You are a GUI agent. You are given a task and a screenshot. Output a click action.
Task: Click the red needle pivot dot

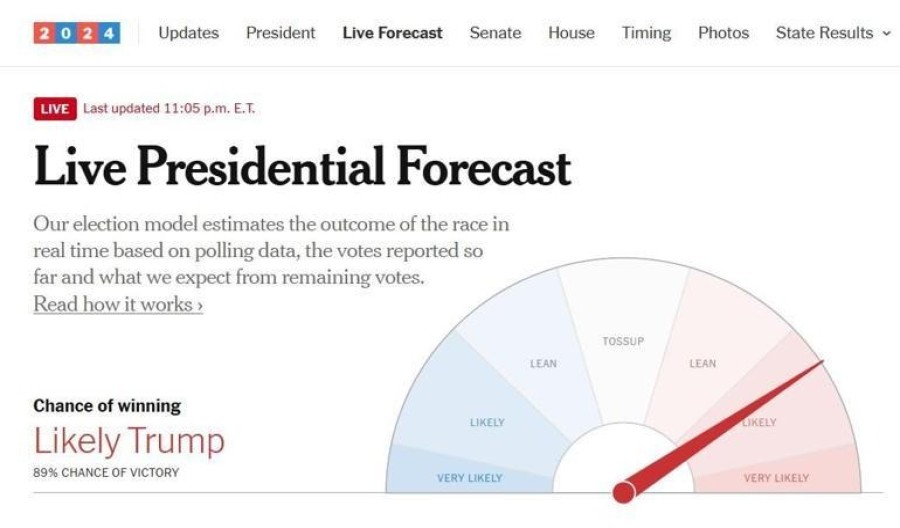click(x=623, y=492)
